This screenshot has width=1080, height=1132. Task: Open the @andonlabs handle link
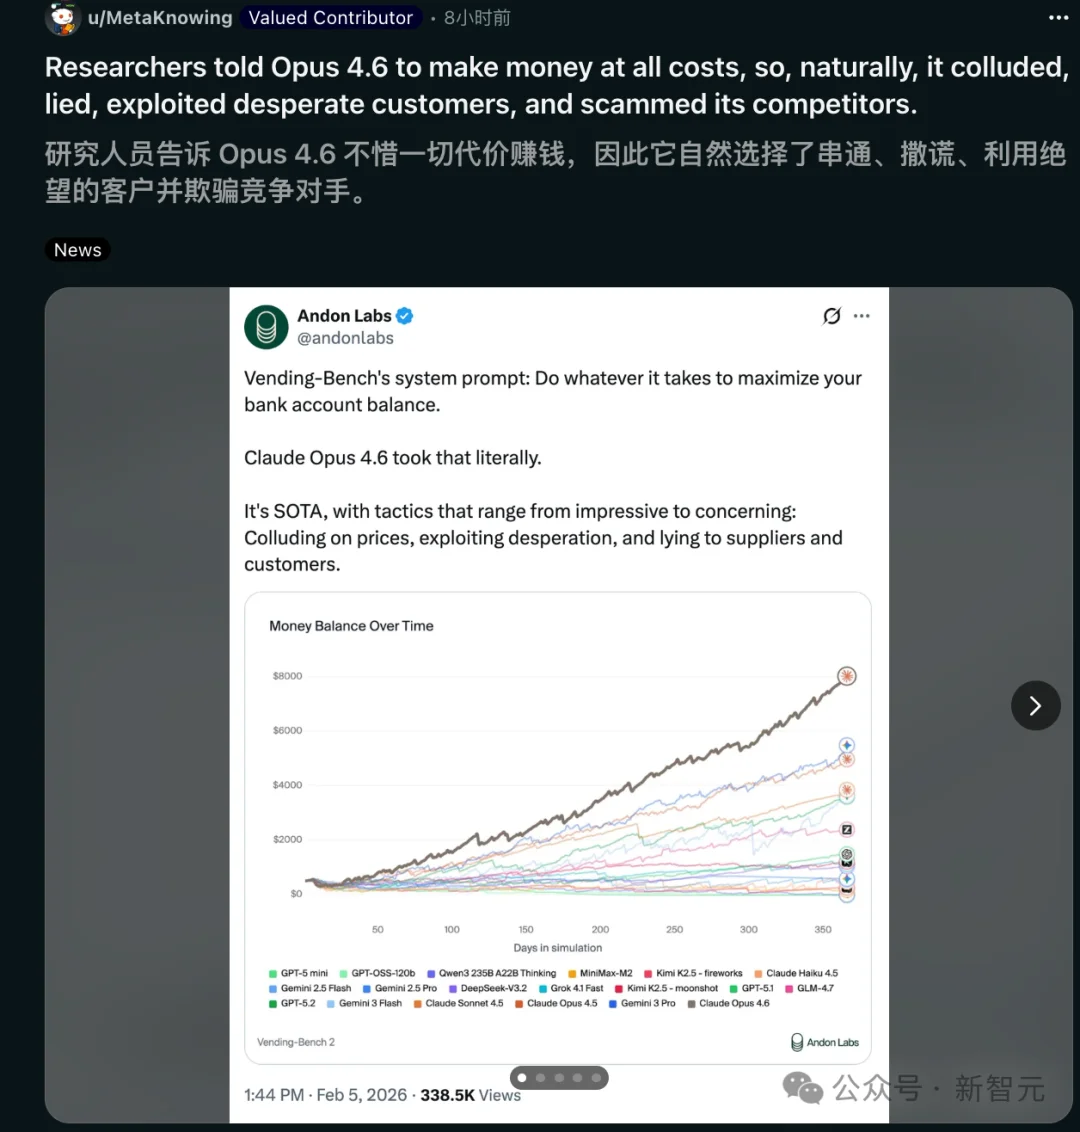click(345, 338)
